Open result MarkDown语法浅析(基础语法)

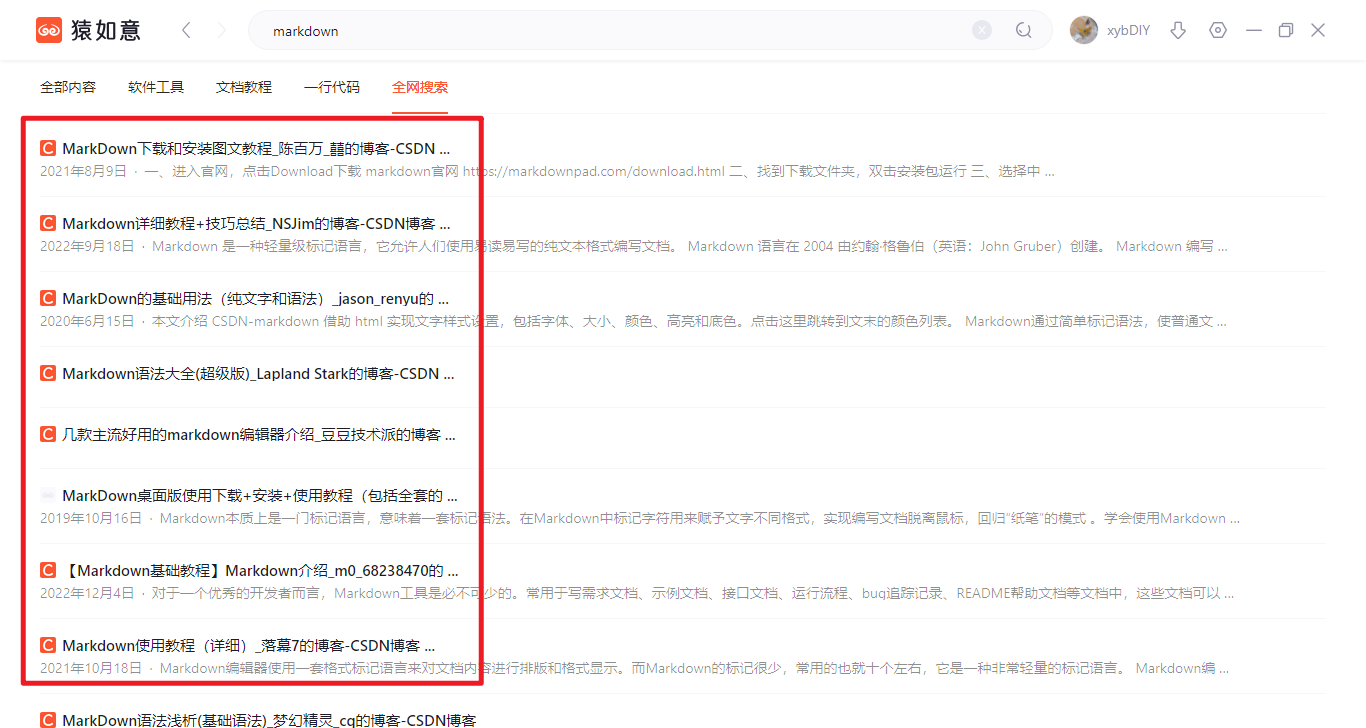(269, 720)
